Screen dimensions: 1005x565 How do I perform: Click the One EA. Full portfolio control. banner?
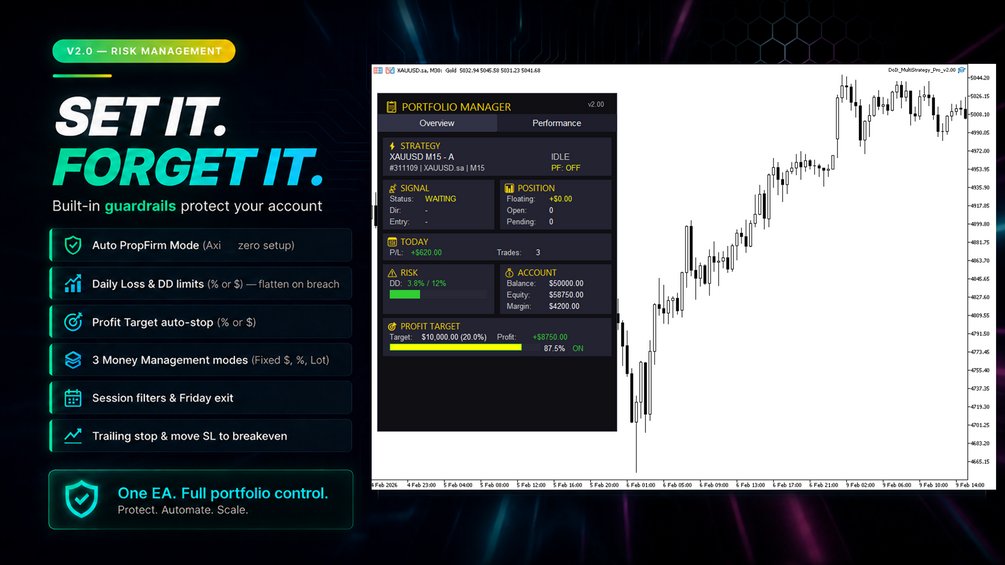tap(201, 500)
